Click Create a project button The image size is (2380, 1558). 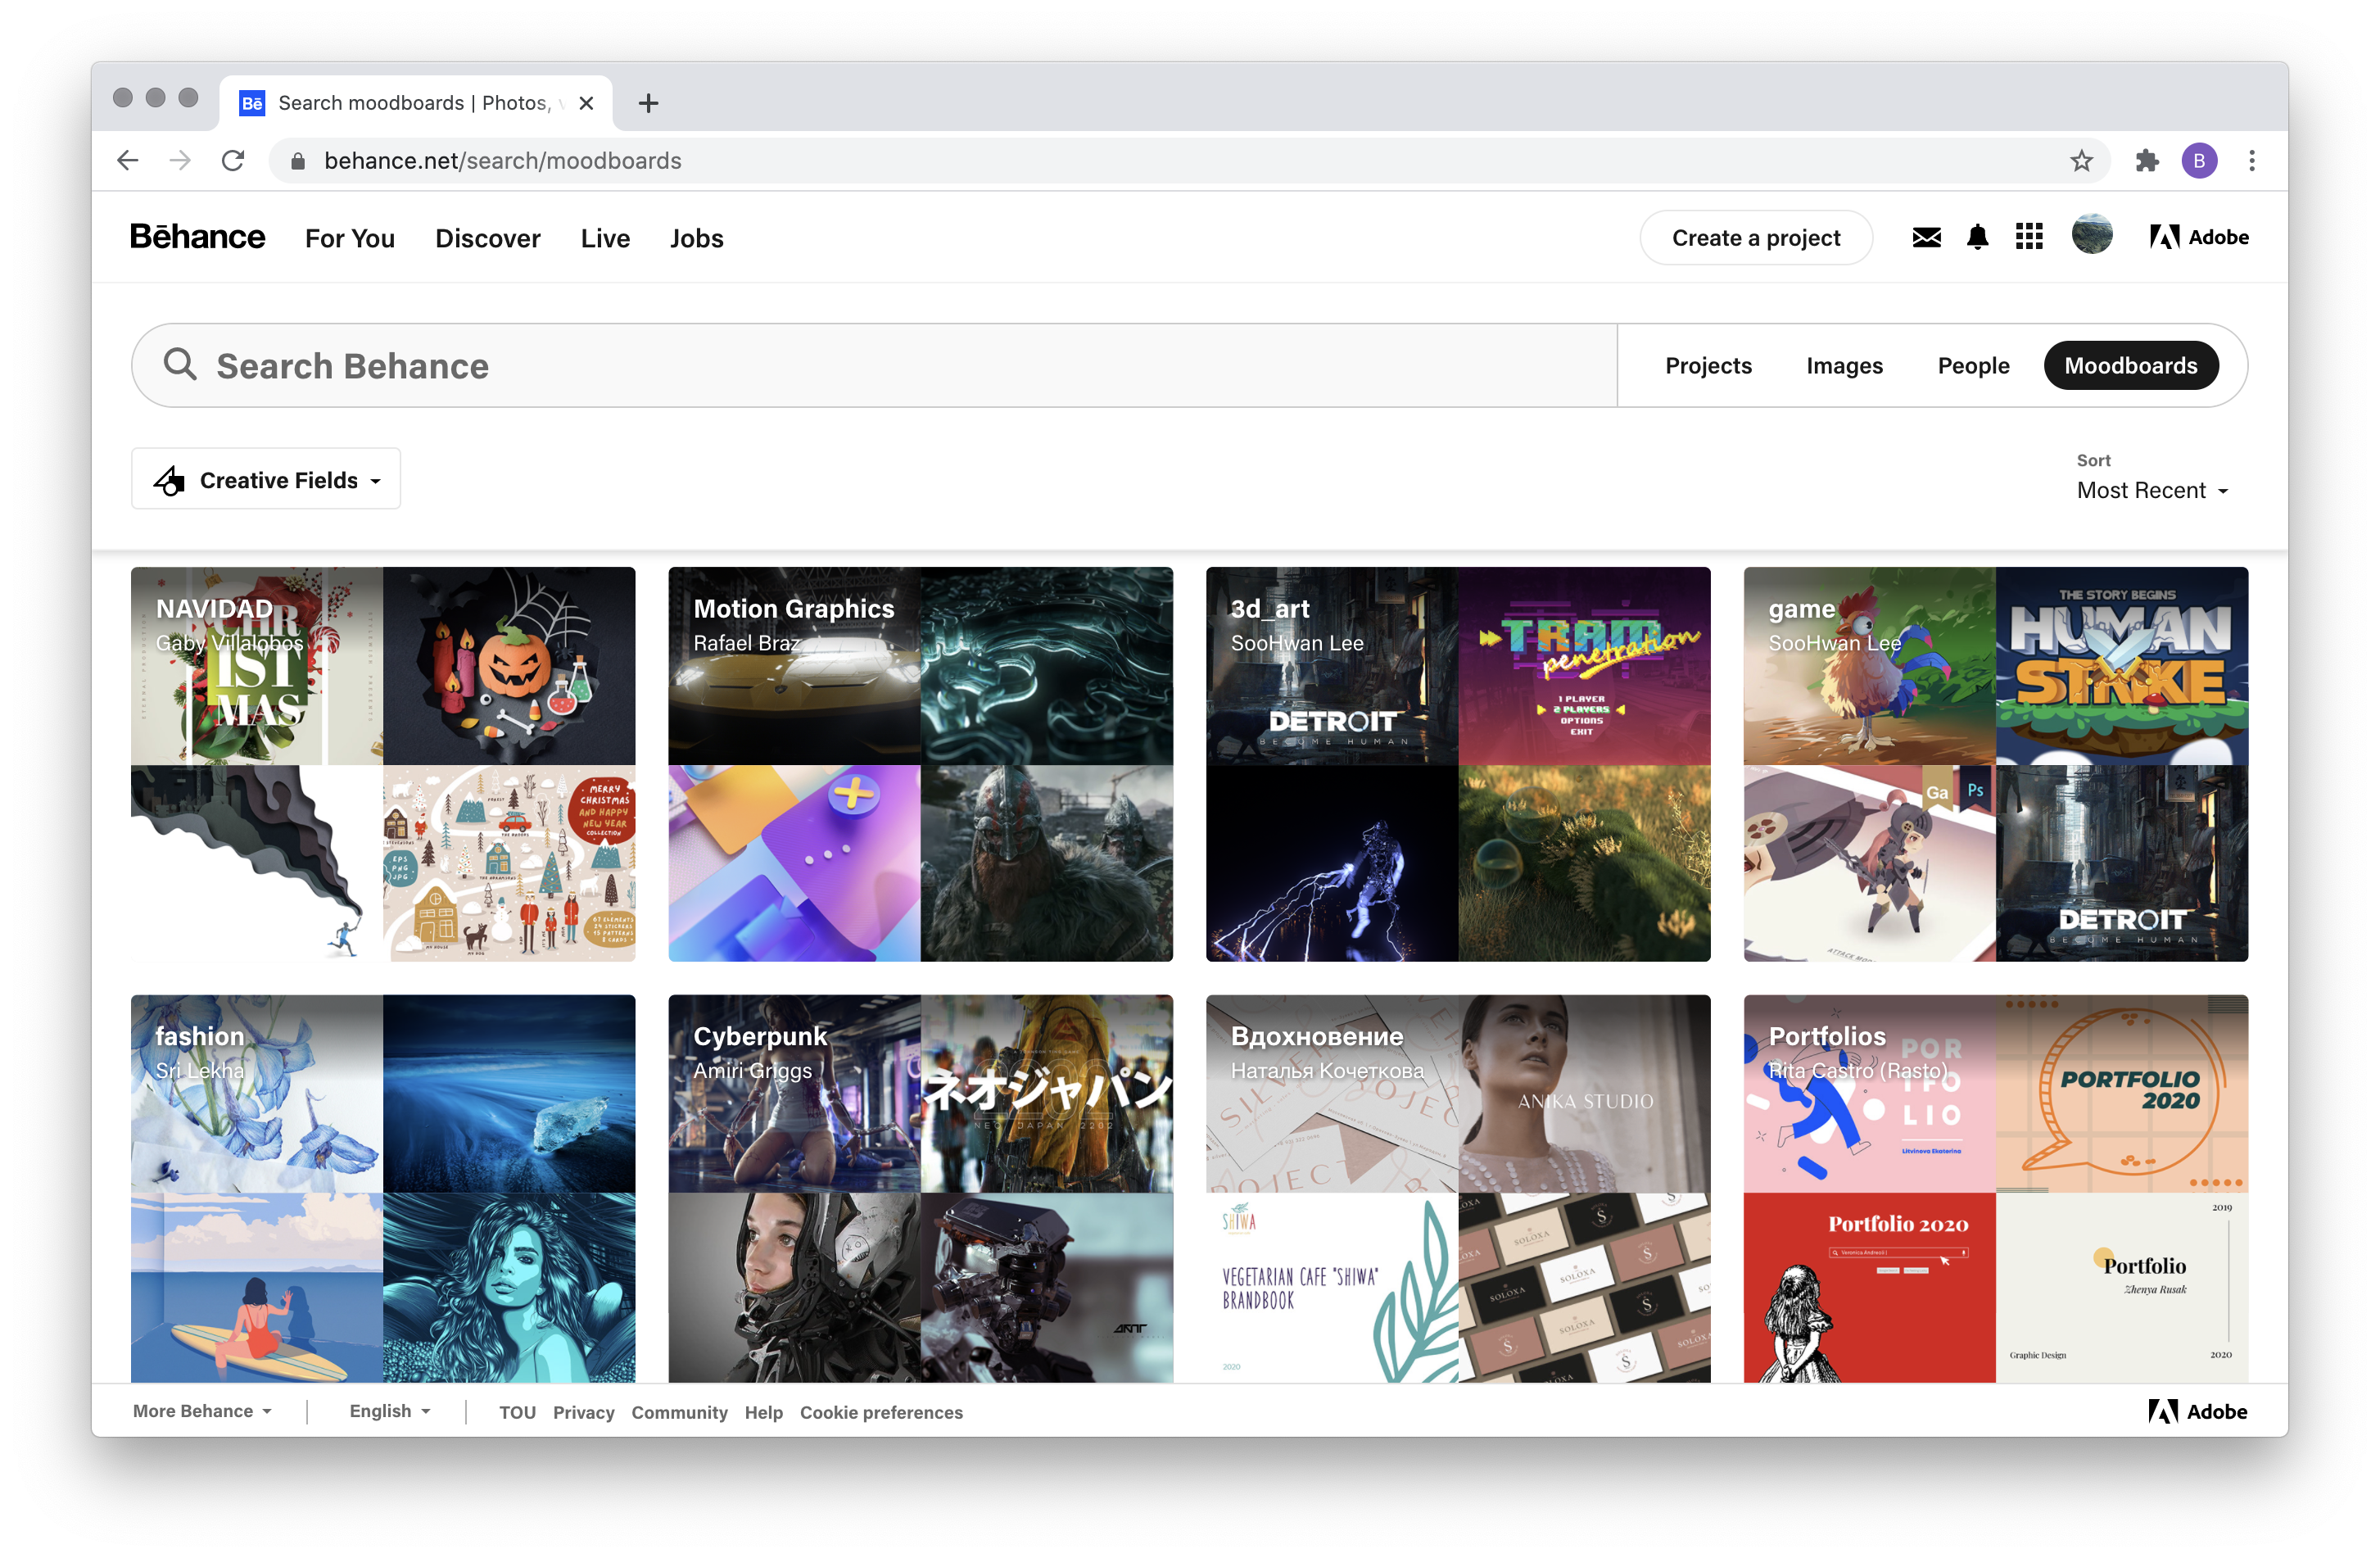[x=1756, y=238]
